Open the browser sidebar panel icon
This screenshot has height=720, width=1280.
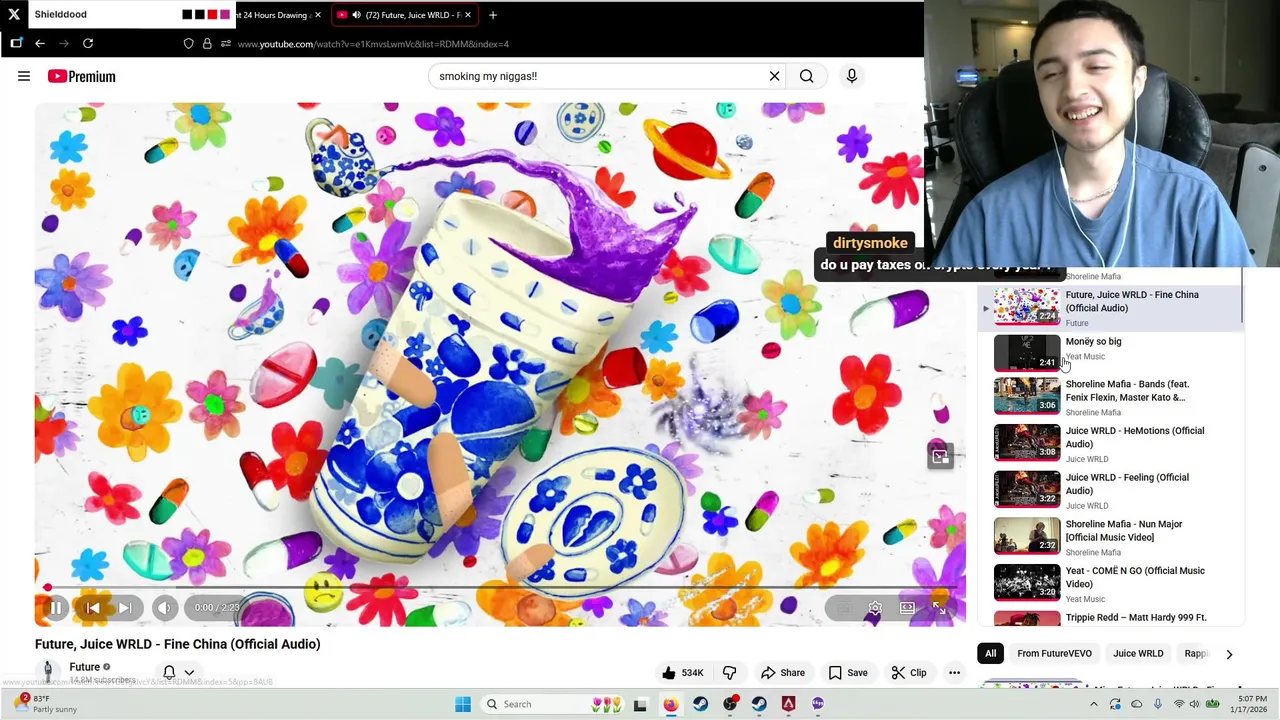pos(16,43)
